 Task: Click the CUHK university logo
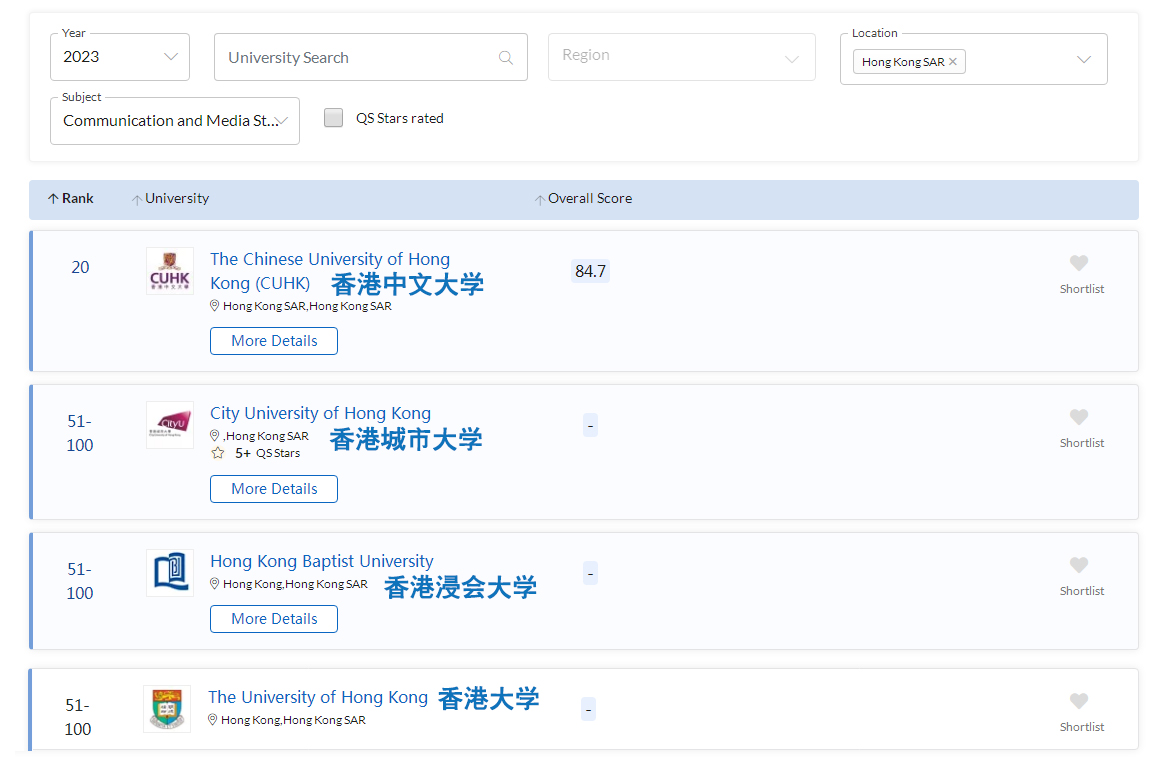coord(169,270)
